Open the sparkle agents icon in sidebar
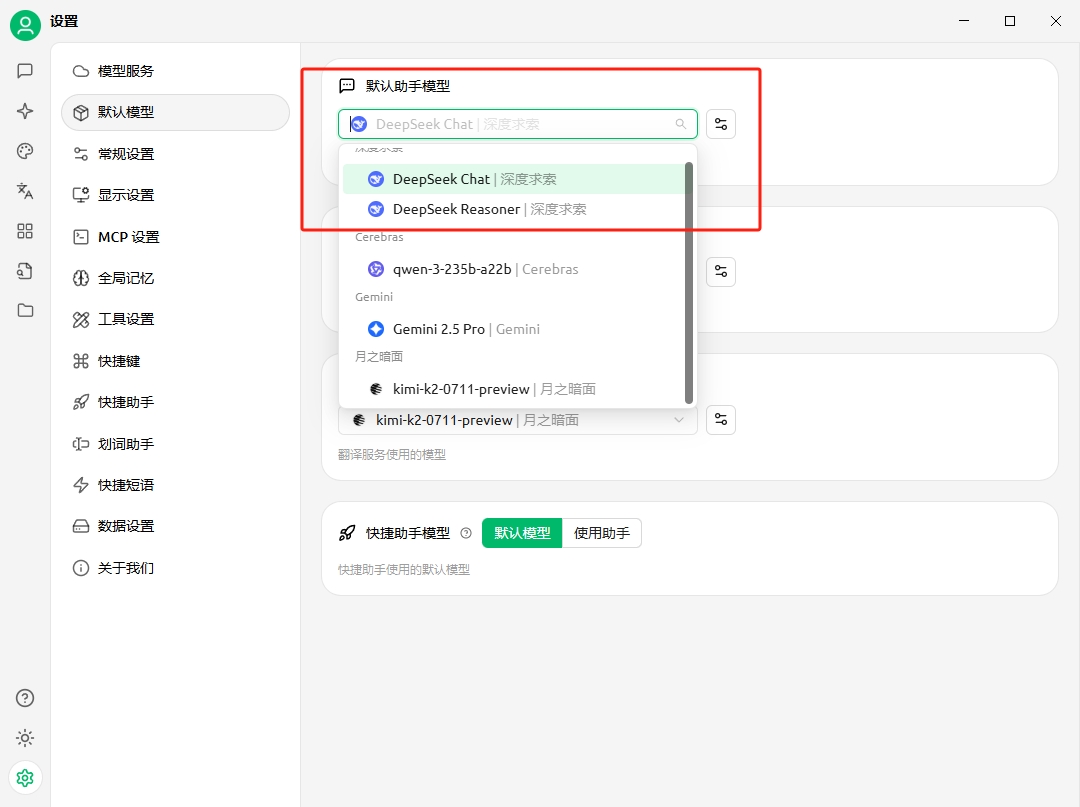This screenshot has height=807, width=1080. tap(25, 111)
